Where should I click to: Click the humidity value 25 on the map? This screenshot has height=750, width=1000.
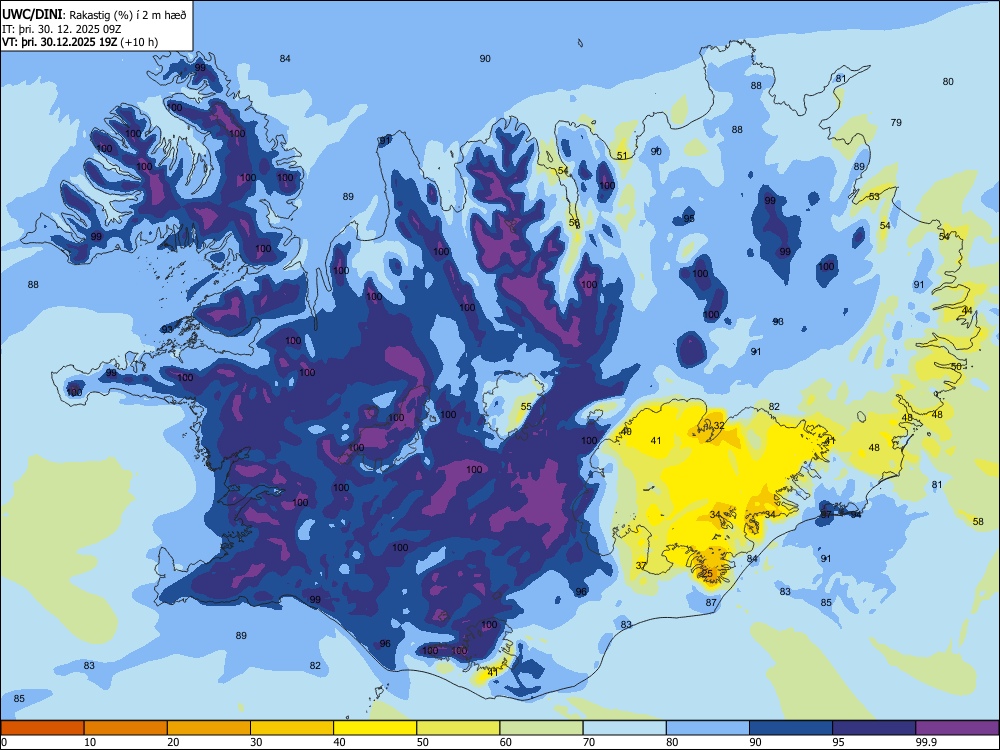pos(707,573)
